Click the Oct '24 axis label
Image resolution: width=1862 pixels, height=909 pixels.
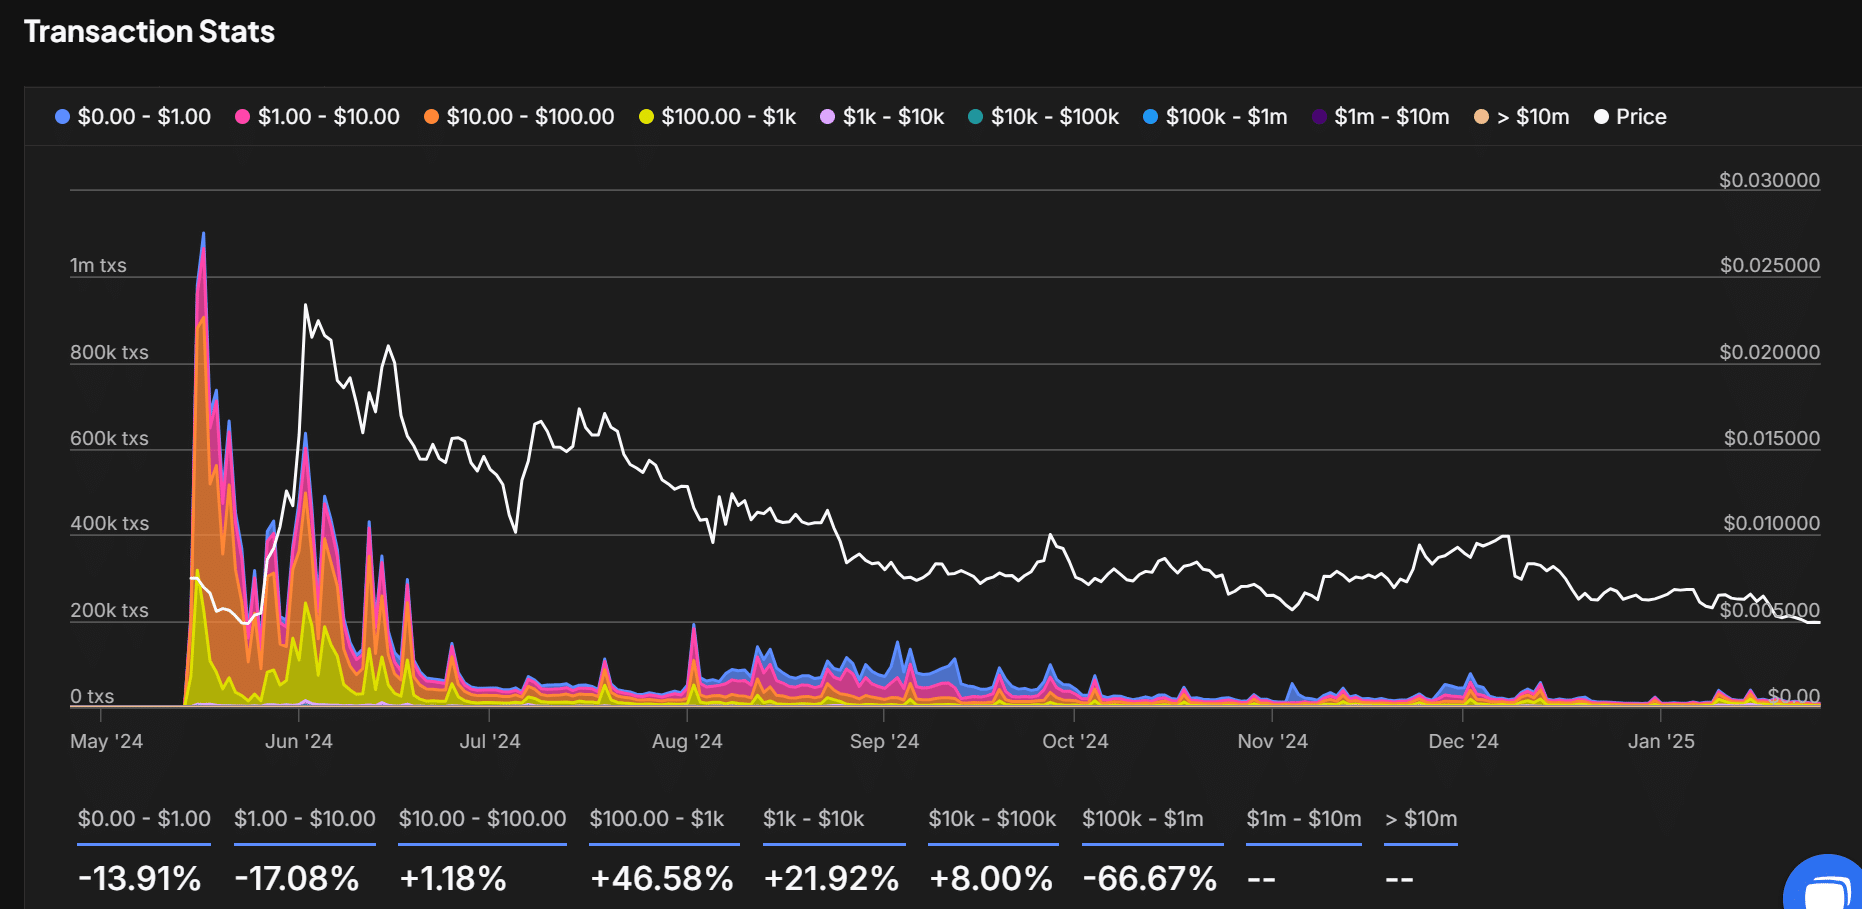(x=1075, y=741)
